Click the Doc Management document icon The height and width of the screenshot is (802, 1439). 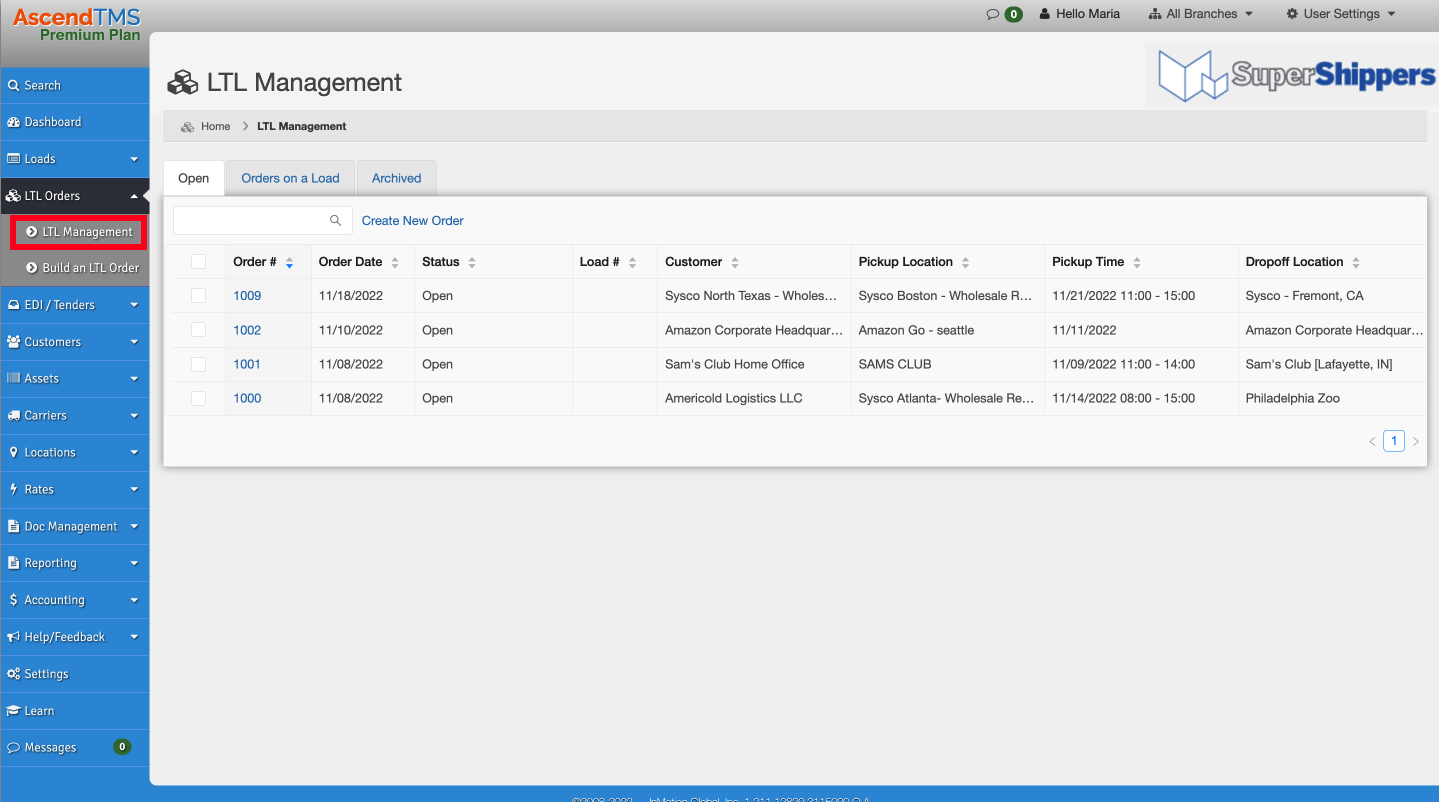click(14, 527)
